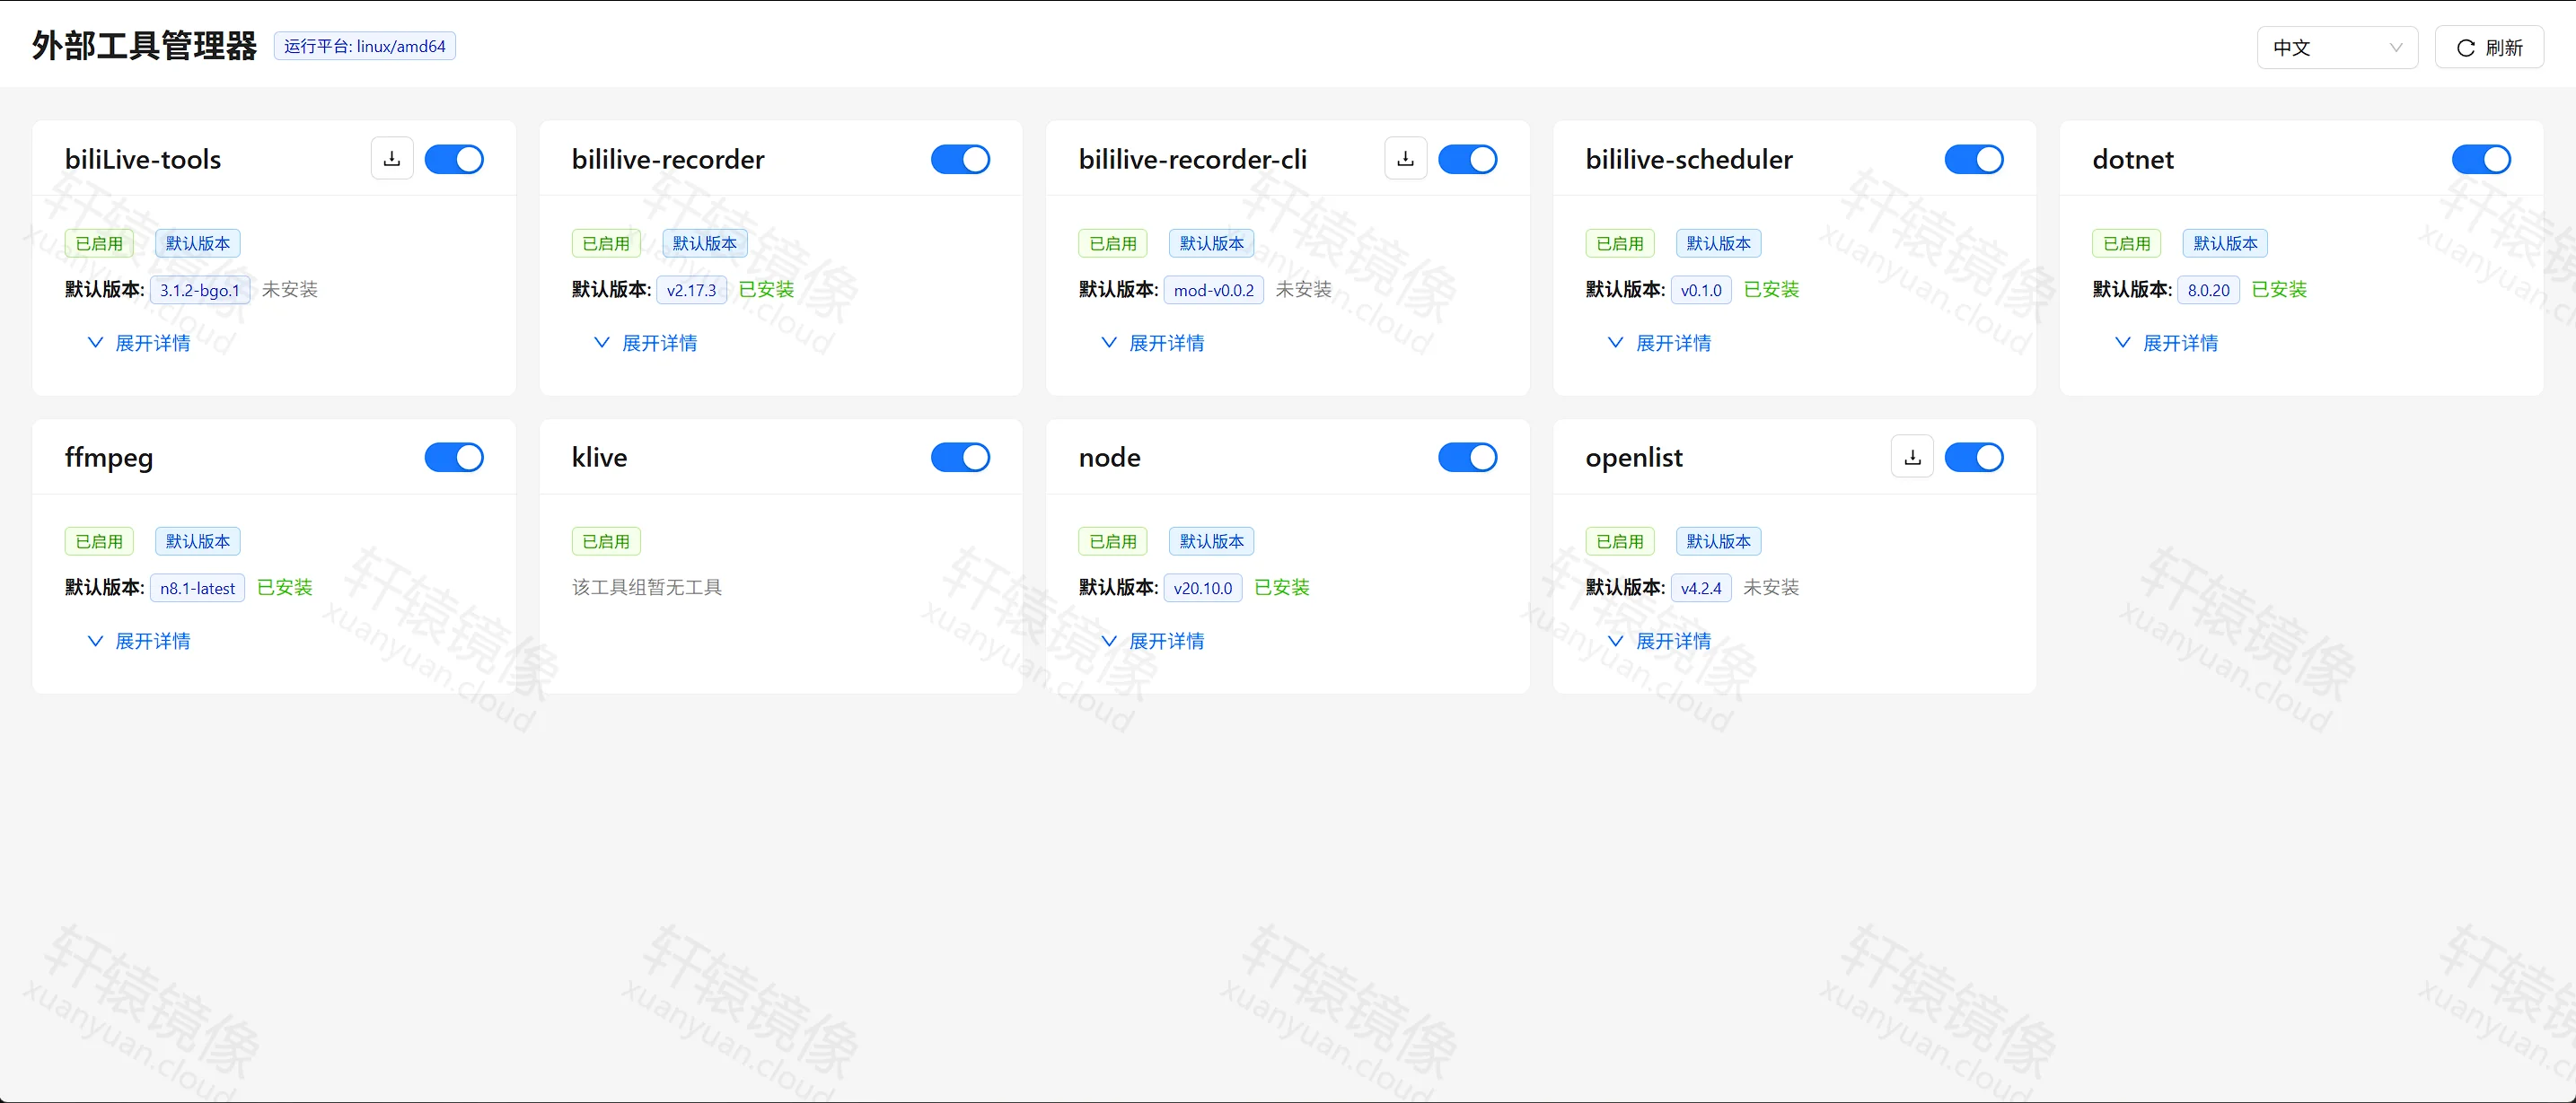The width and height of the screenshot is (2576, 1103).
Task: Turn off the dotnet switch
Action: [2481, 159]
